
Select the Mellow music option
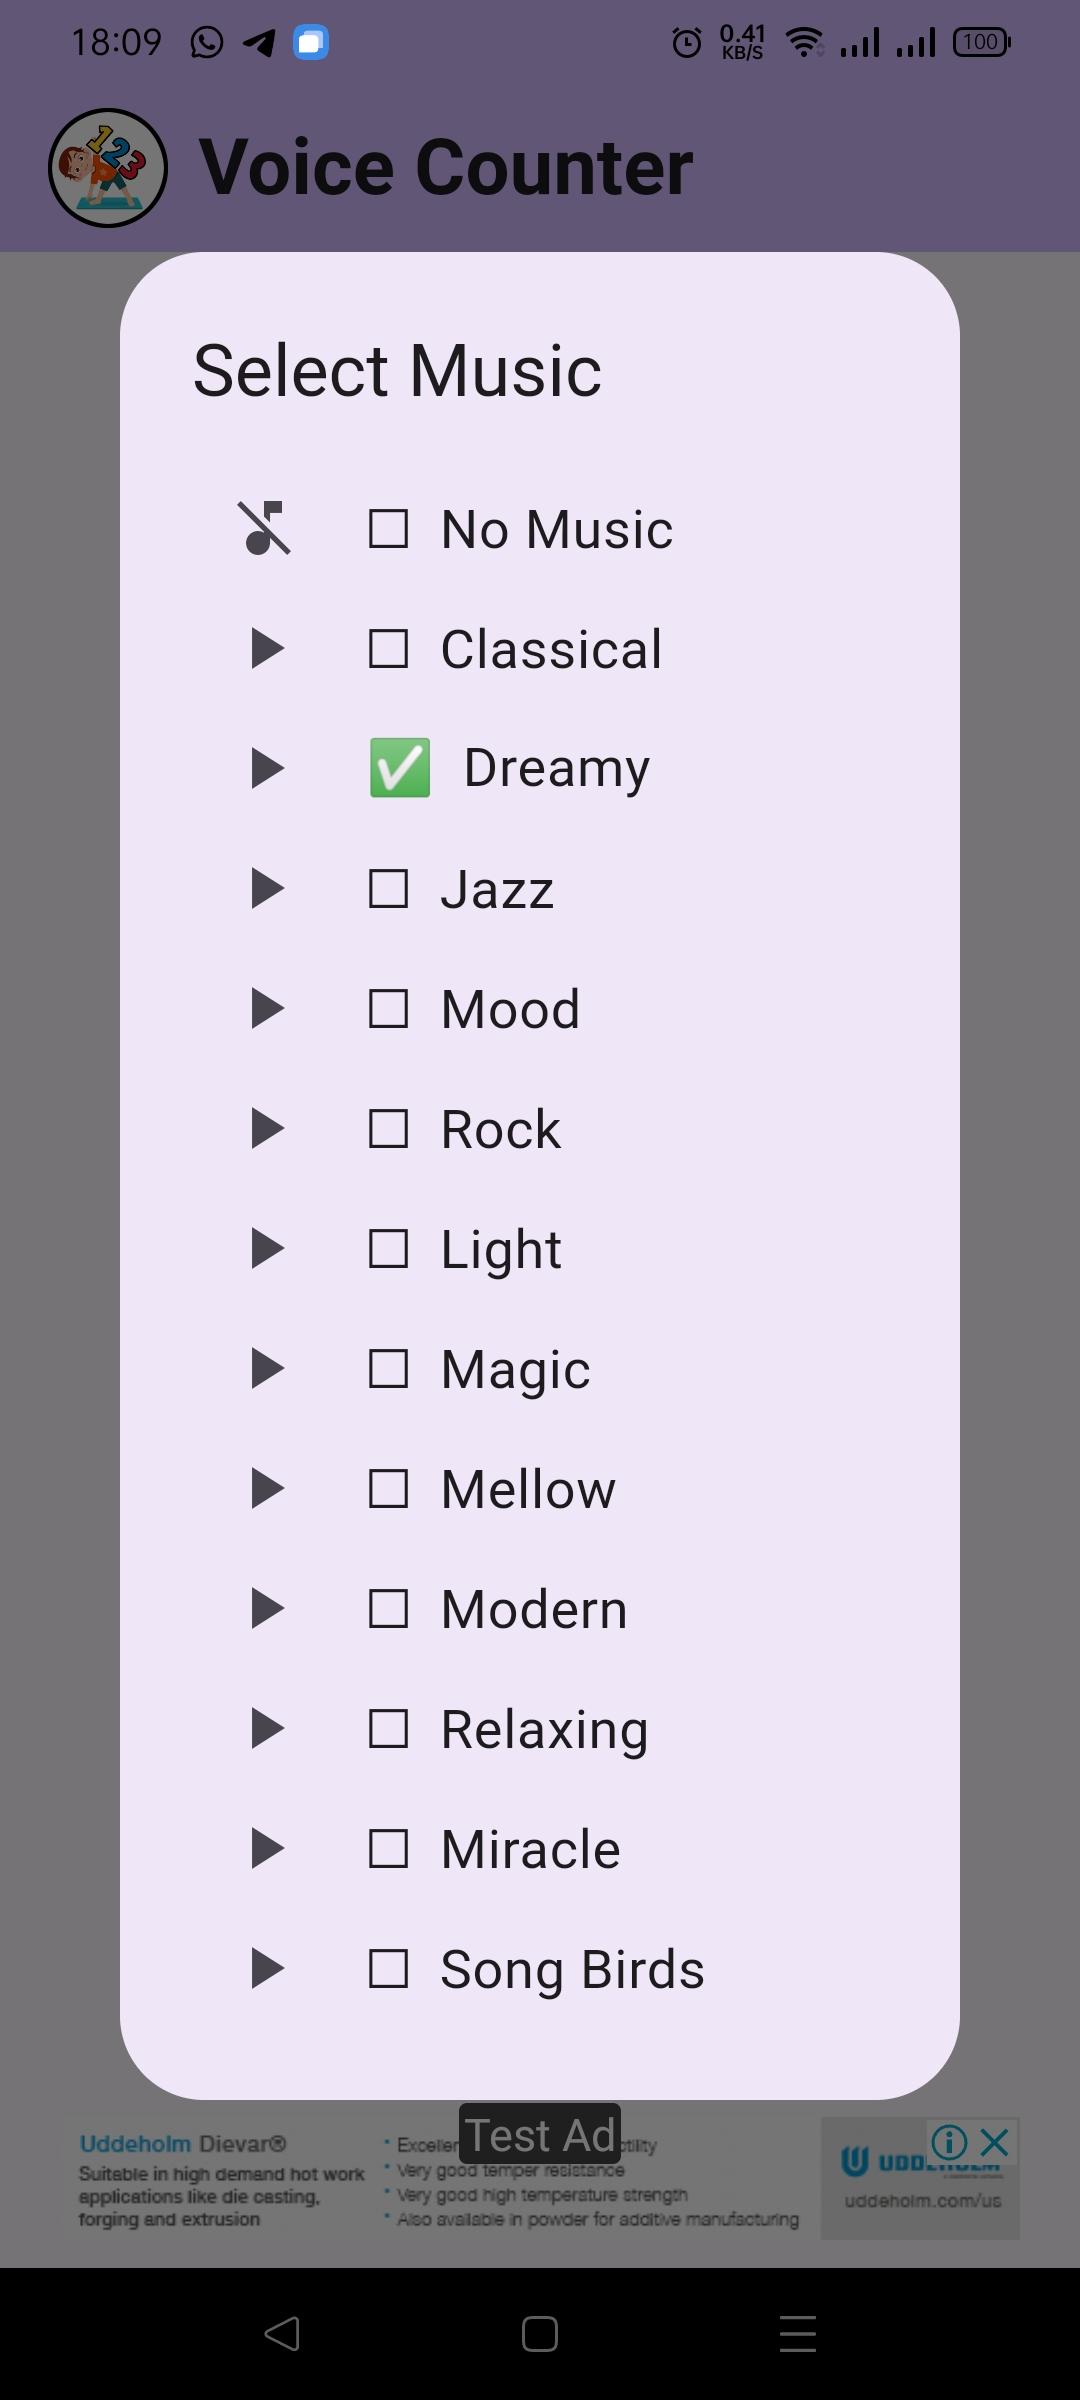pos(528,1489)
